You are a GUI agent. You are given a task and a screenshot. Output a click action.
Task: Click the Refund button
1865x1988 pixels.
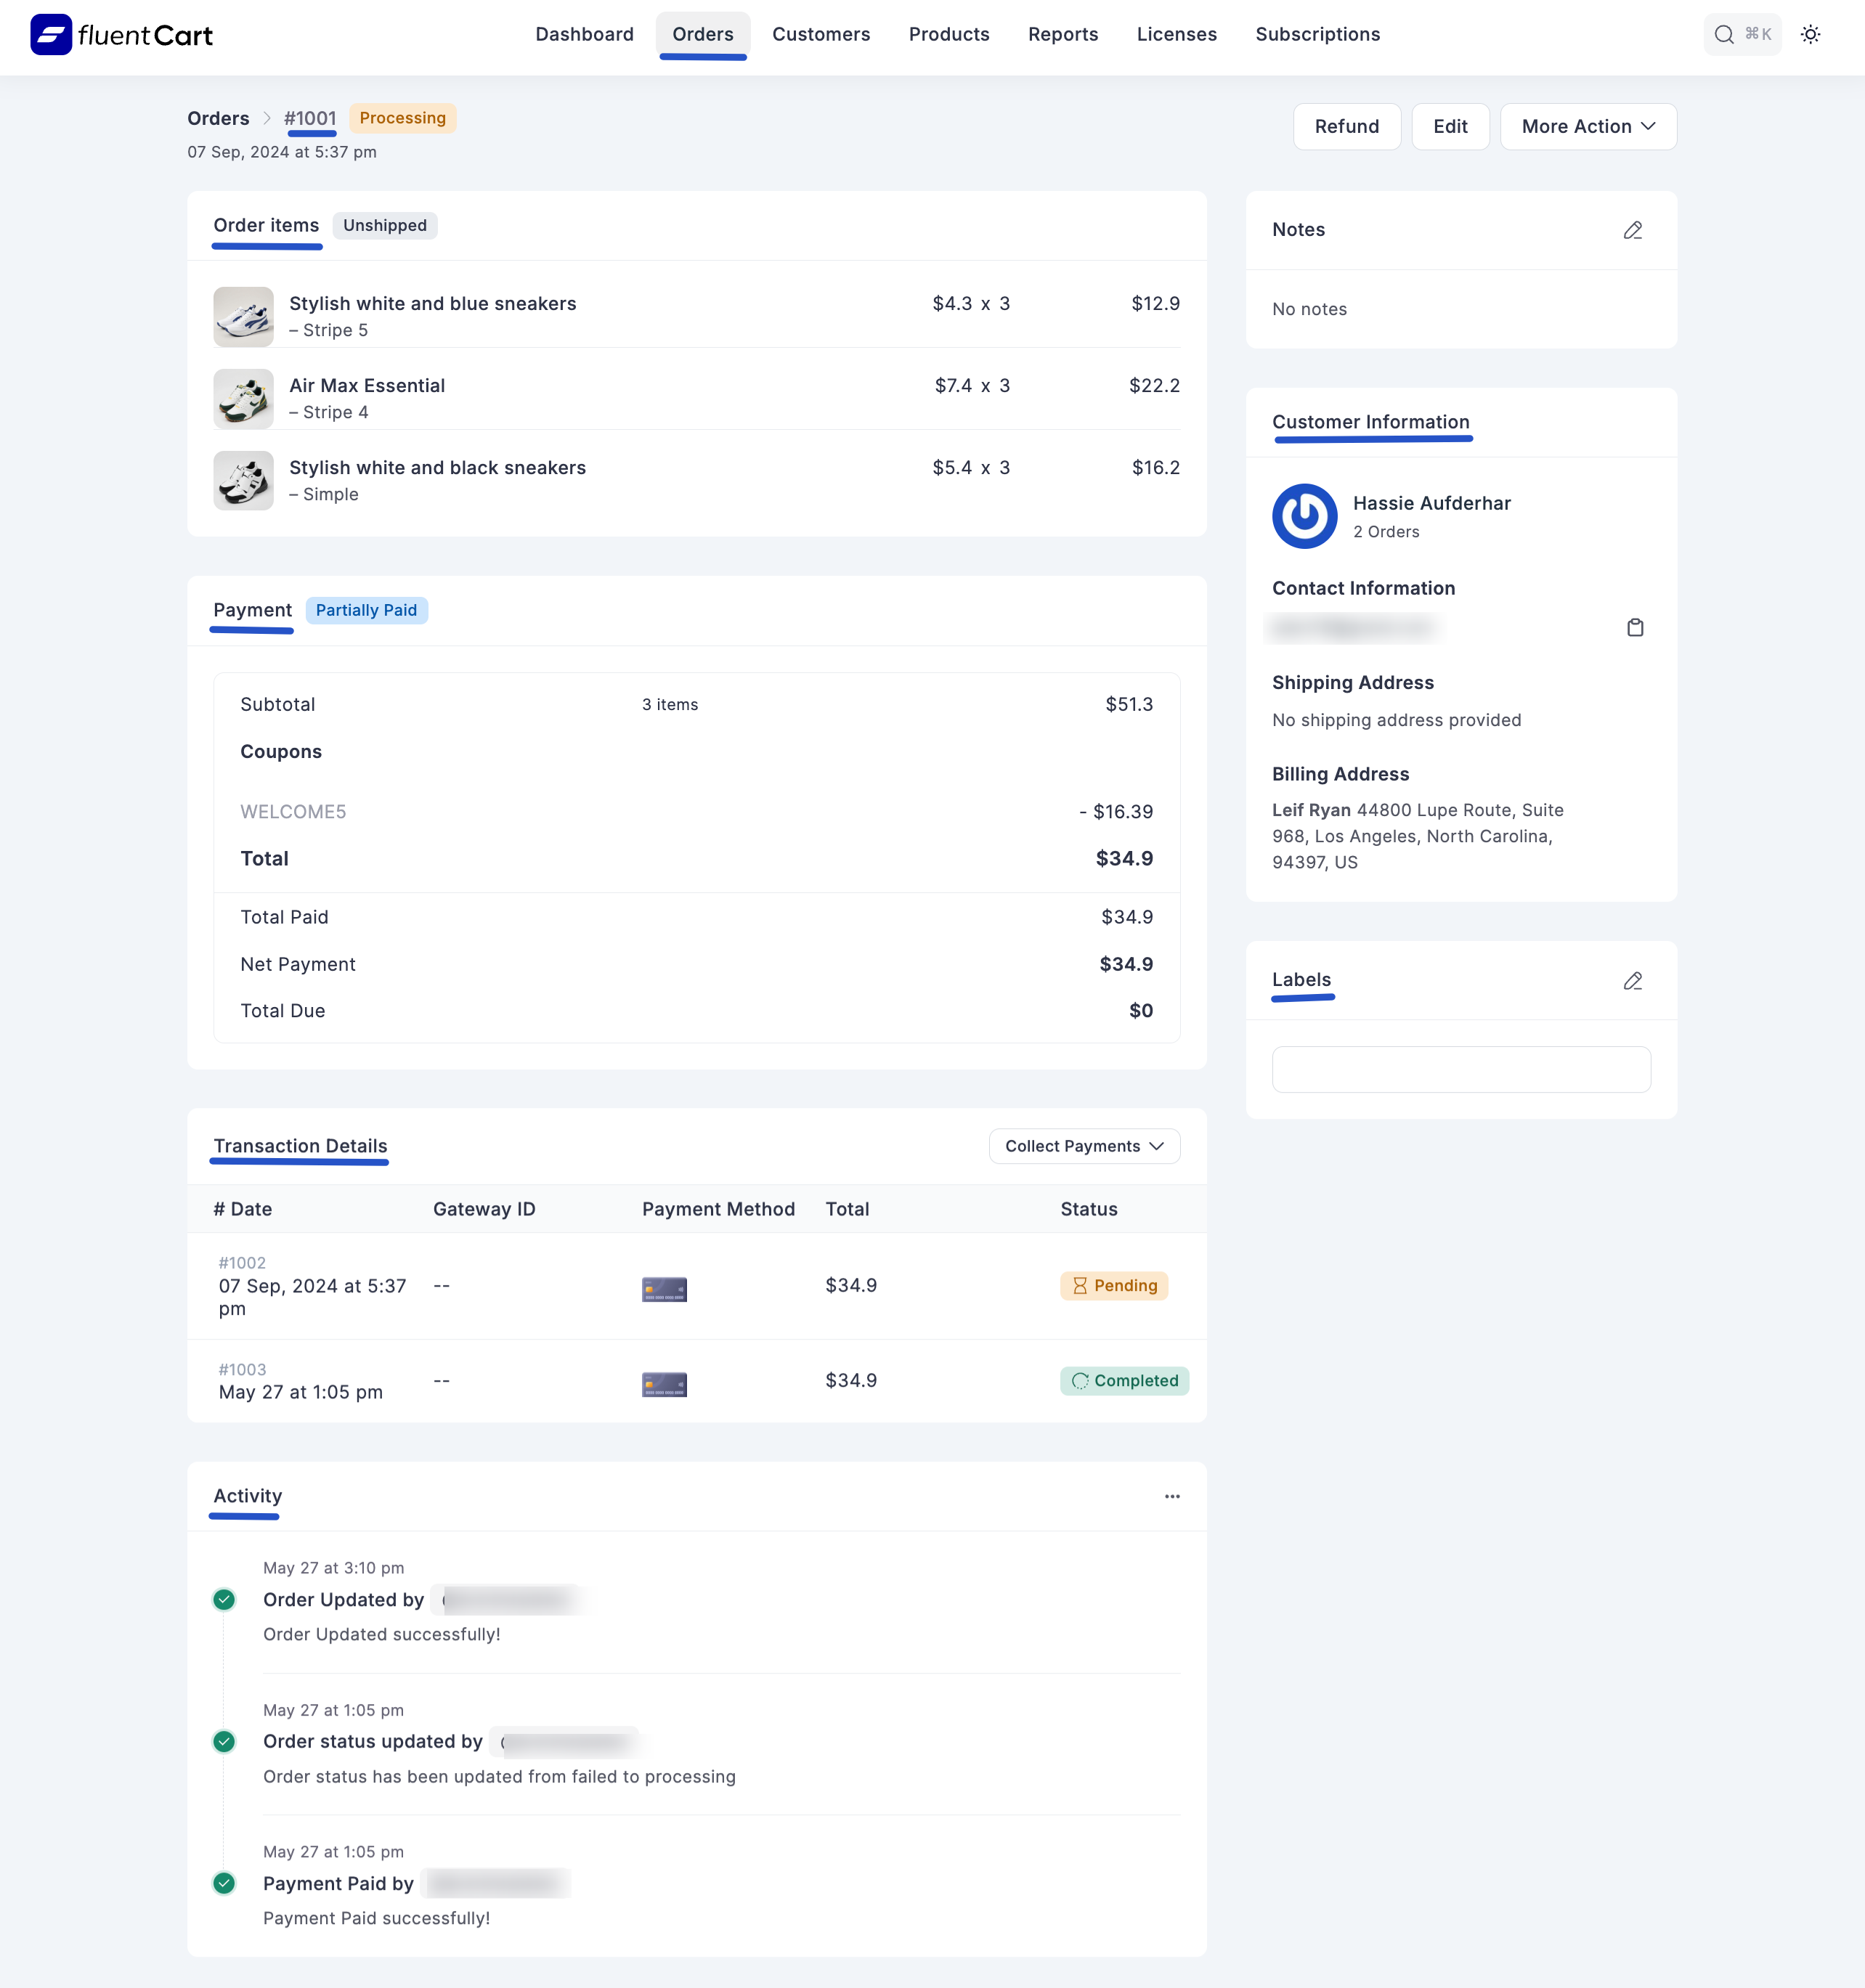tap(1346, 126)
